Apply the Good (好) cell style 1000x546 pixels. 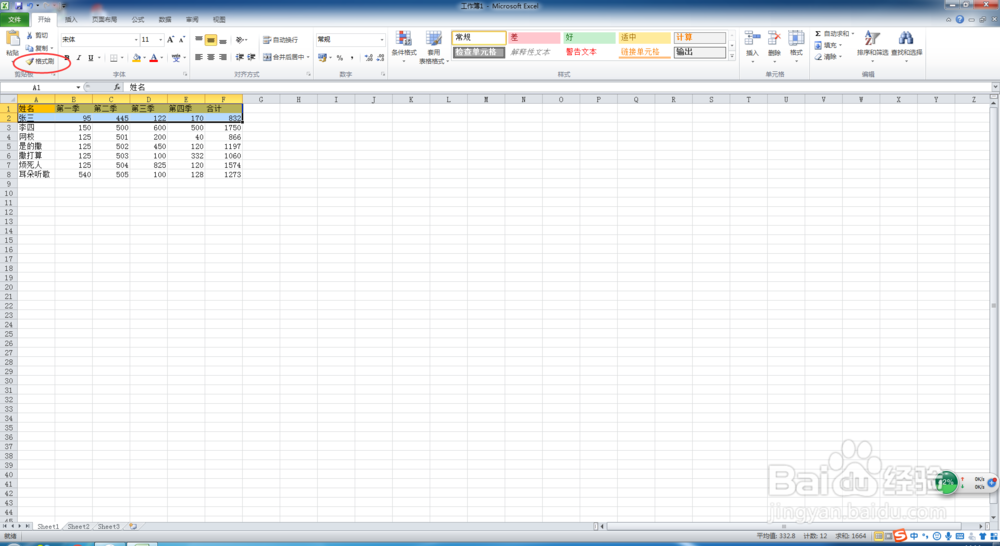(589, 38)
